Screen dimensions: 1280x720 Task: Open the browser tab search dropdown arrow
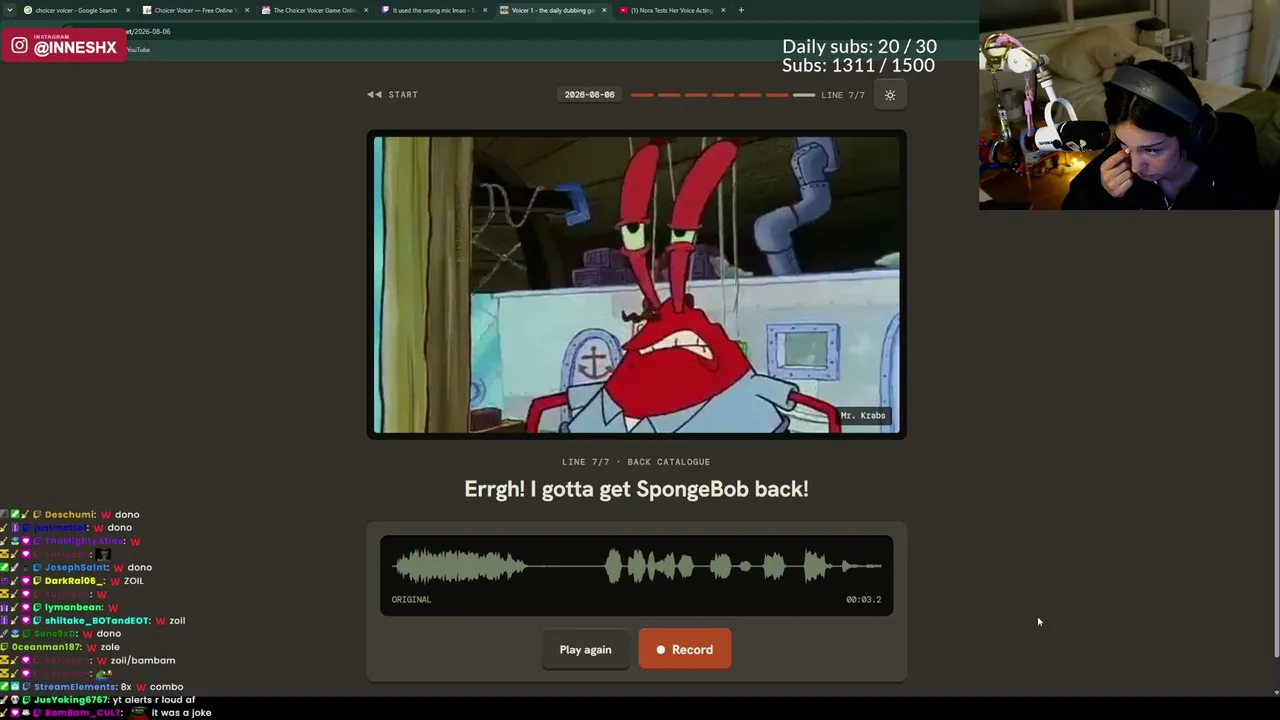click(x=9, y=10)
